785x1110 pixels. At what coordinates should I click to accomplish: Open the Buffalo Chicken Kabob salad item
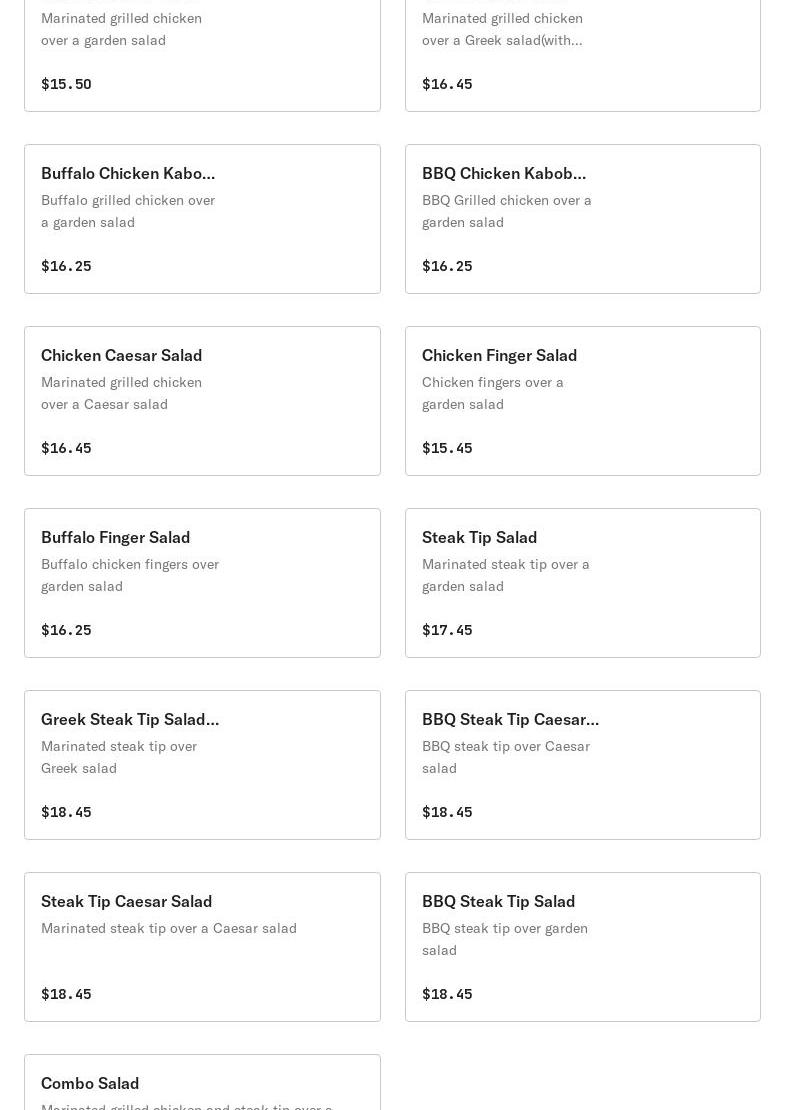(202, 219)
